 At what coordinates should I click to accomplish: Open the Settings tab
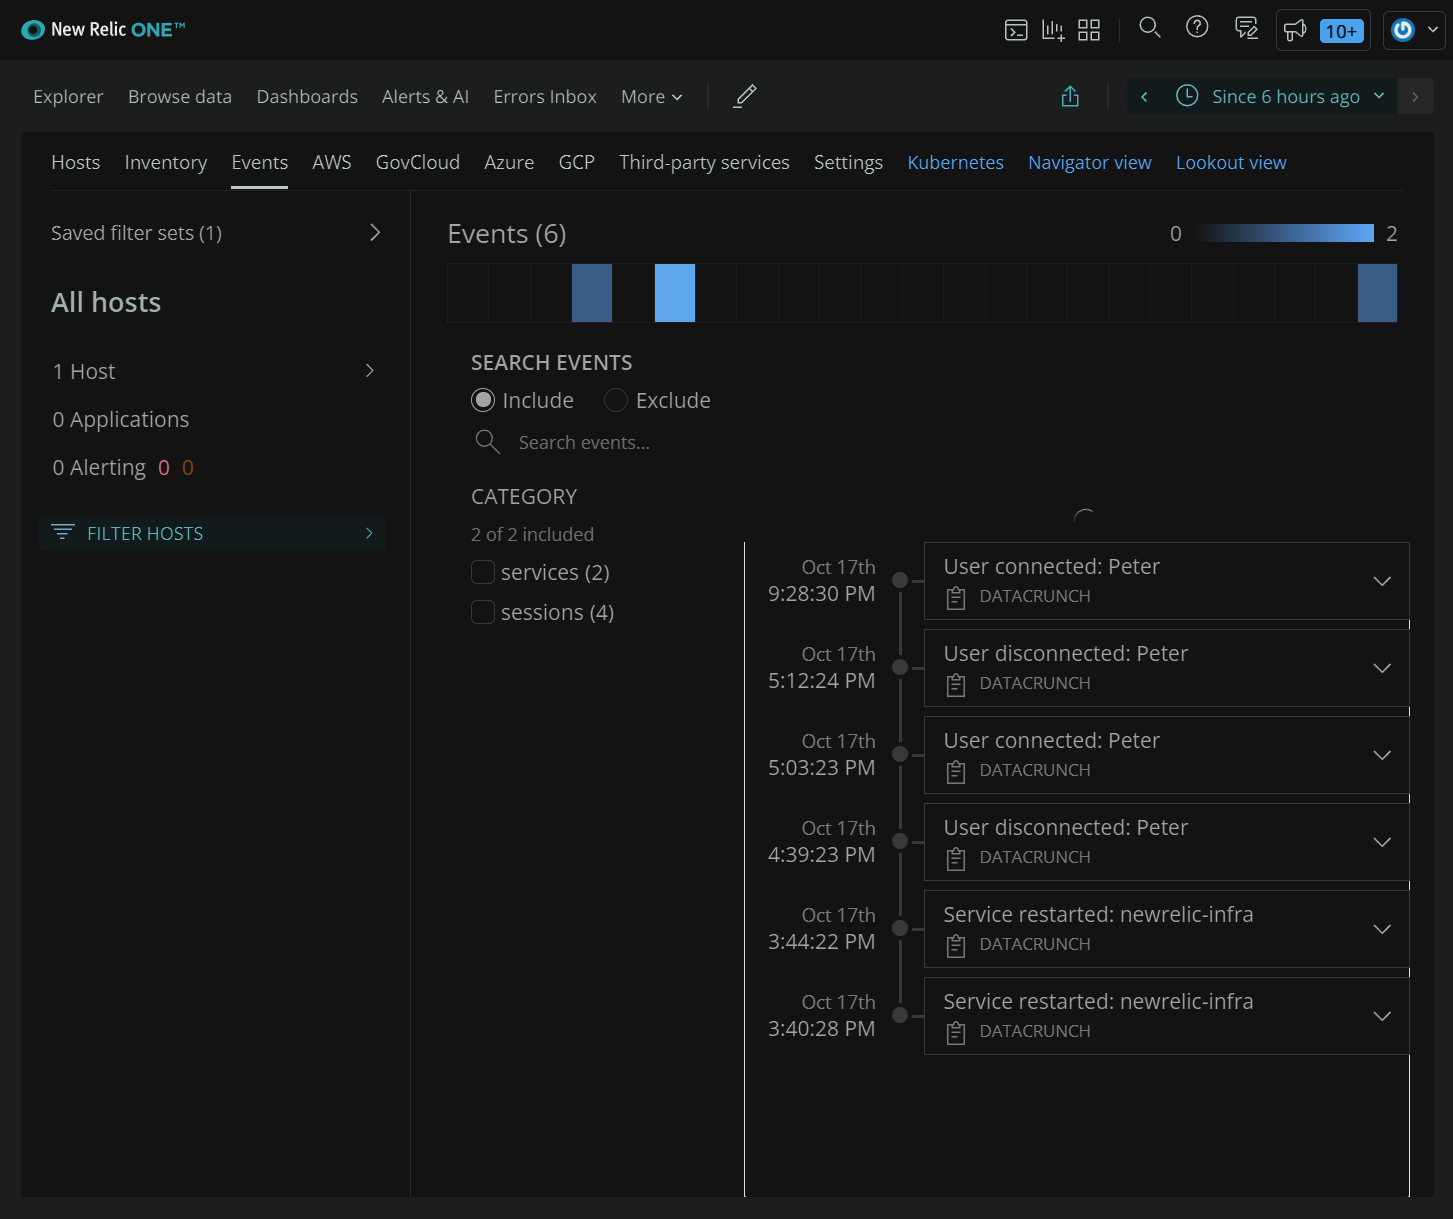pyautogui.click(x=848, y=162)
